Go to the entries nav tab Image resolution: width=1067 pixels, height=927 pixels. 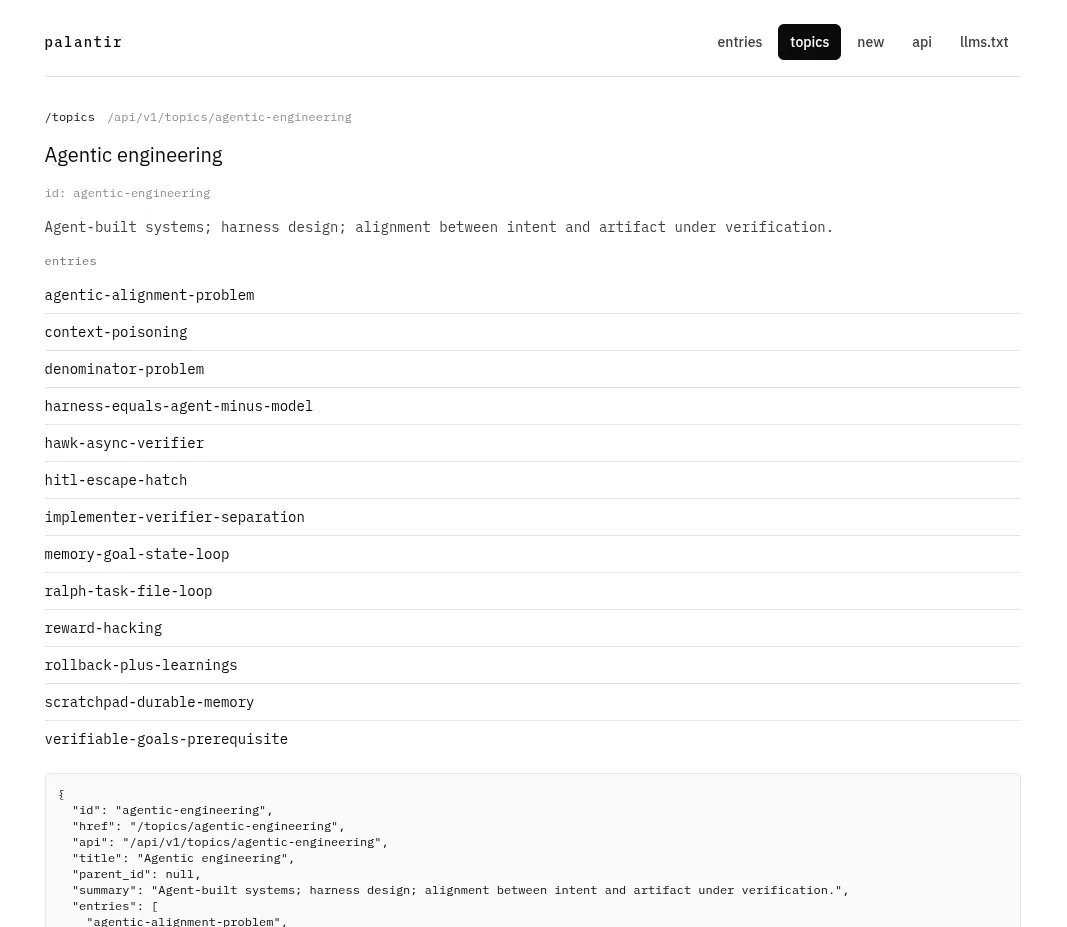pyautogui.click(x=739, y=42)
